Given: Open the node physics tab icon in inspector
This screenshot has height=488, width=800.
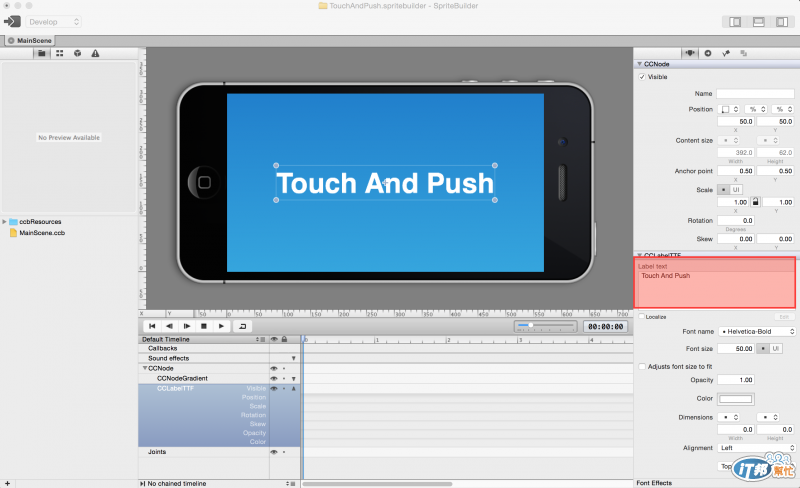Looking at the screenshot, I should point(726,53).
